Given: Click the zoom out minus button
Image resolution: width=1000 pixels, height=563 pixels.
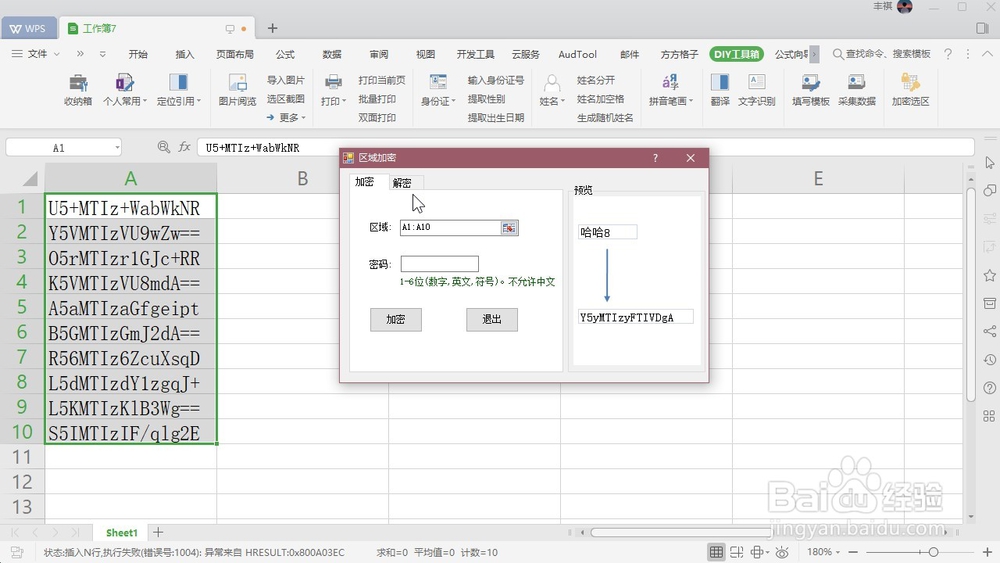Looking at the screenshot, I should click(x=853, y=552).
